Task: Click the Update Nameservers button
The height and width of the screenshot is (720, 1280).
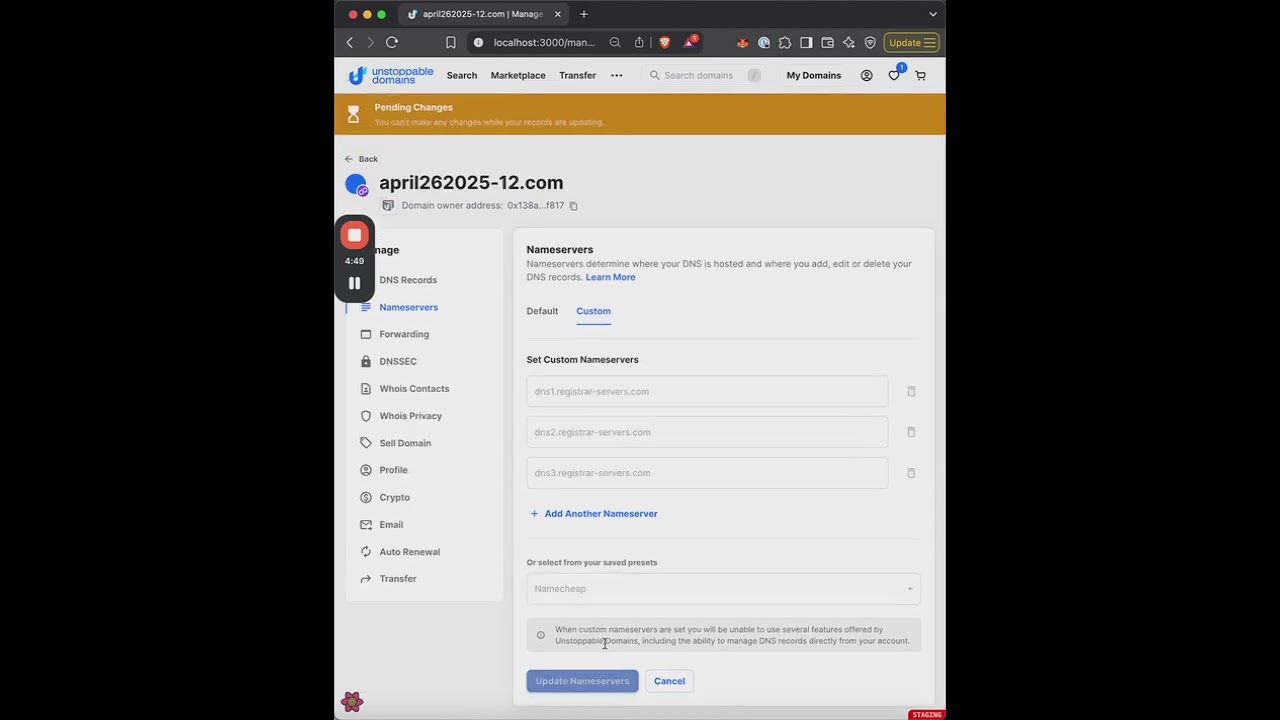Action: pyautogui.click(x=582, y=681)
